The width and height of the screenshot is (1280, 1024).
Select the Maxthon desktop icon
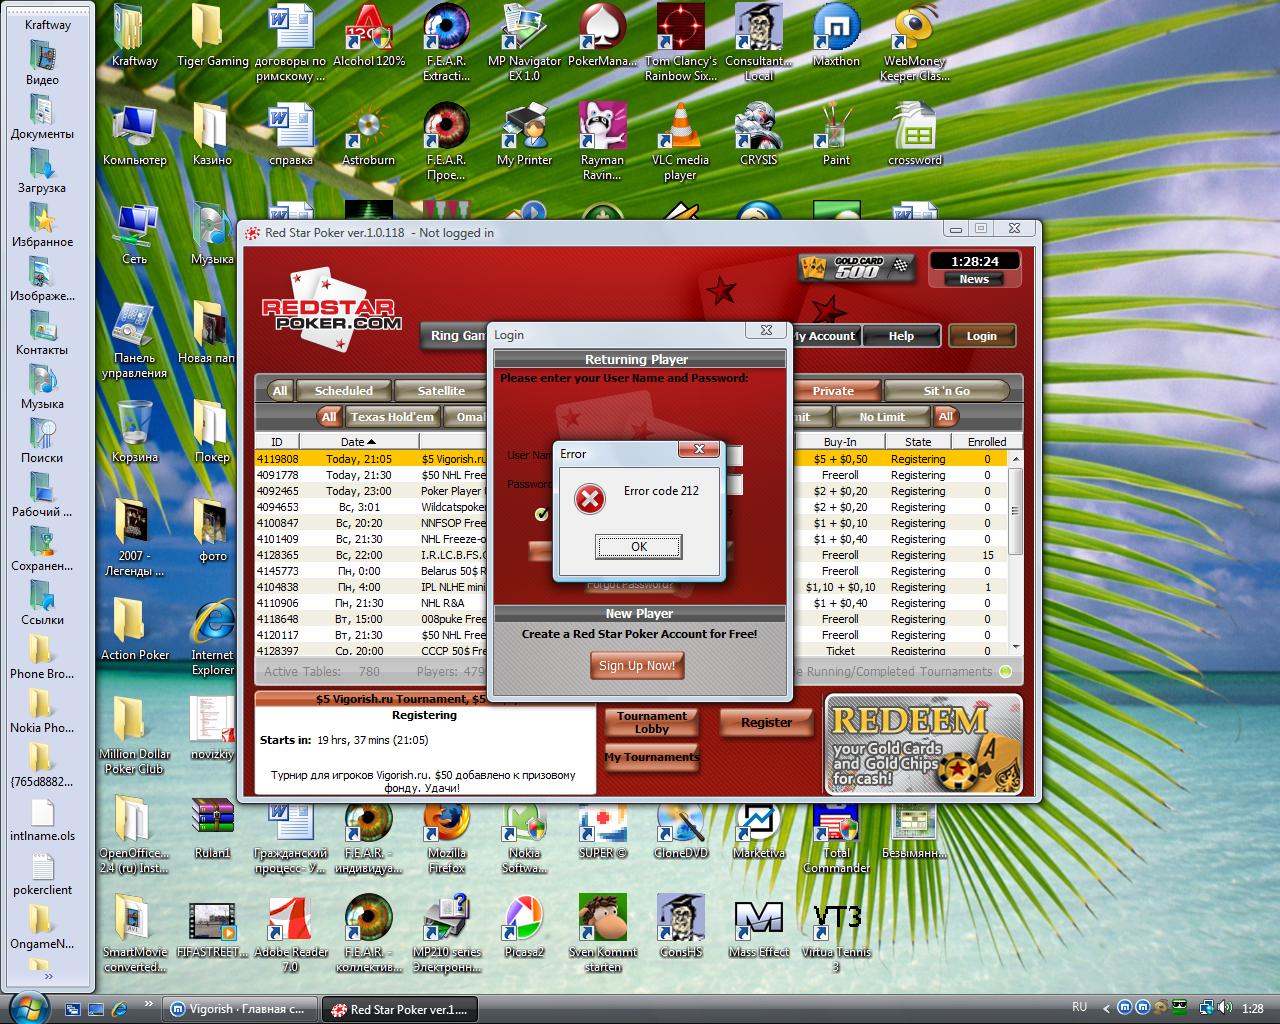pyautogui.click(x=836, y=37)
